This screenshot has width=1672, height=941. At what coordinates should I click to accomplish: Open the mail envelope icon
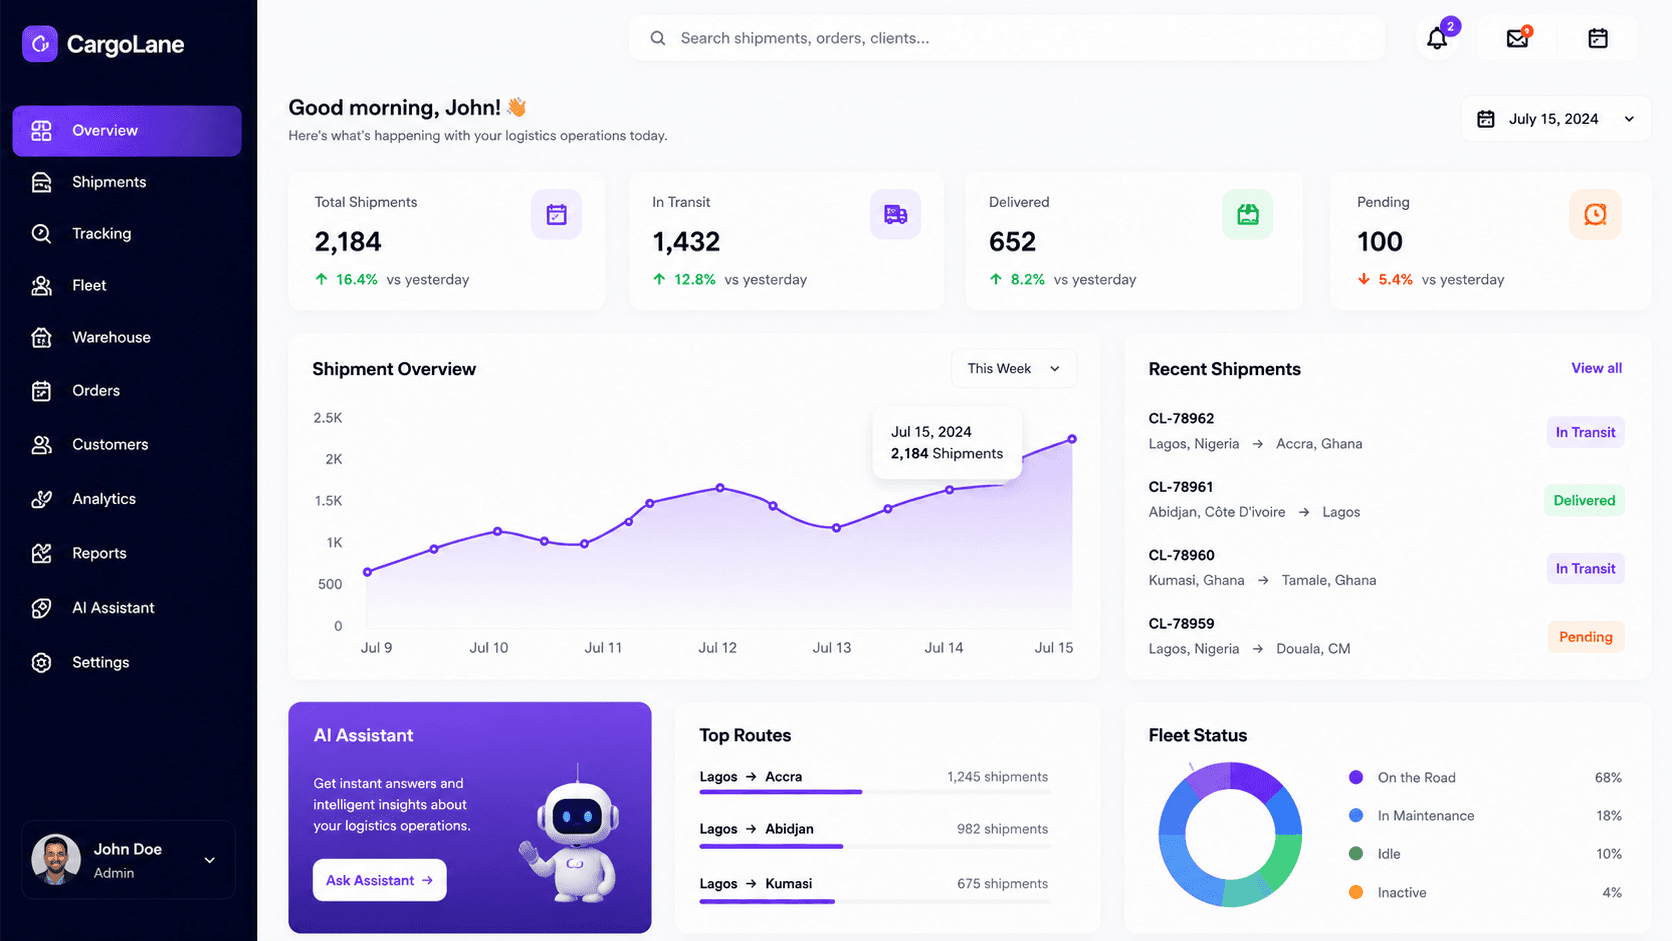point(1517,39)
